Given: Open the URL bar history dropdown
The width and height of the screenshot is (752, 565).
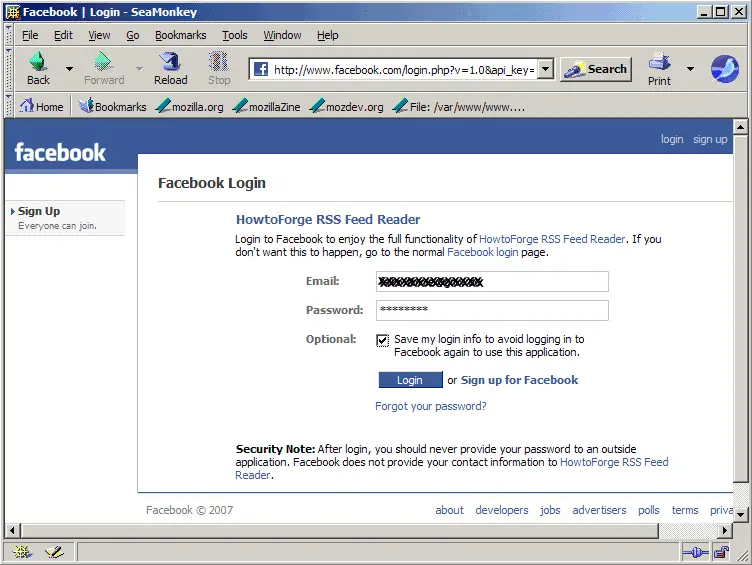Looking at the screenshot, I should pos(545,69).
